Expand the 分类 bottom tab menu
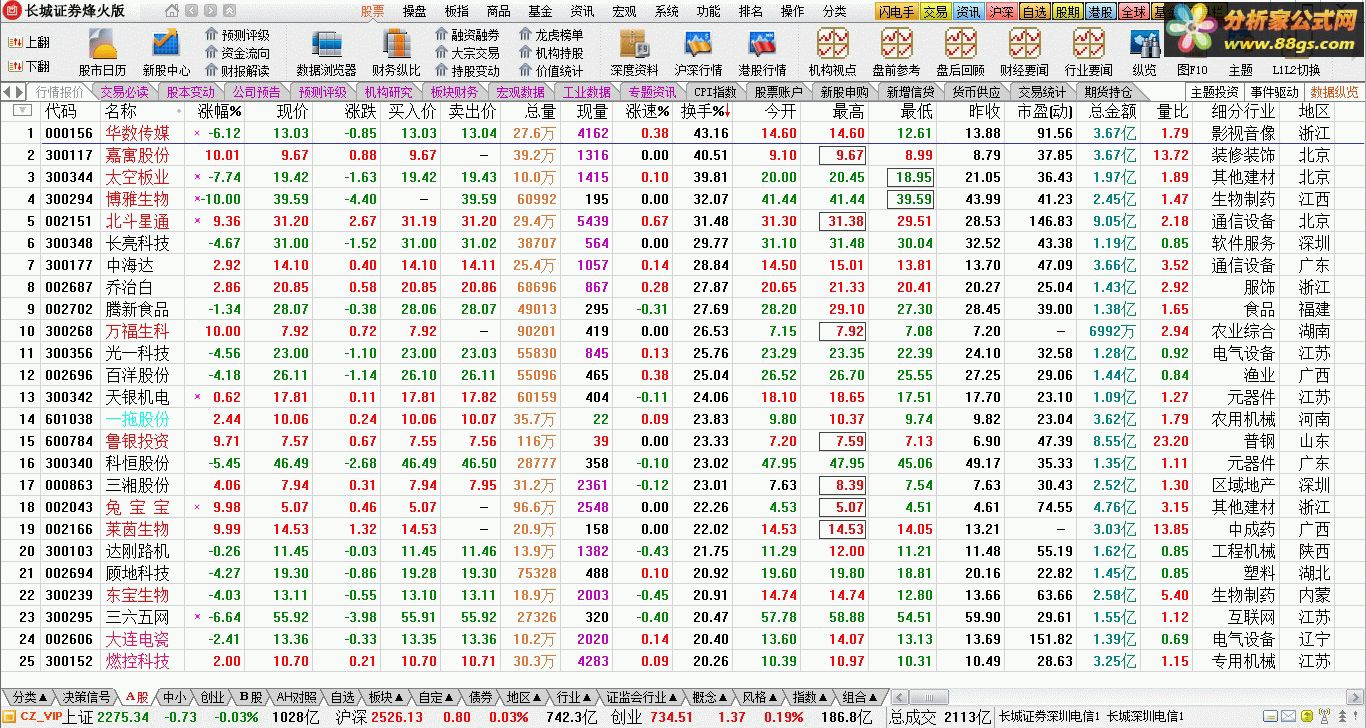The width and height of the screenshot is (1366, 728). point(29,697)
